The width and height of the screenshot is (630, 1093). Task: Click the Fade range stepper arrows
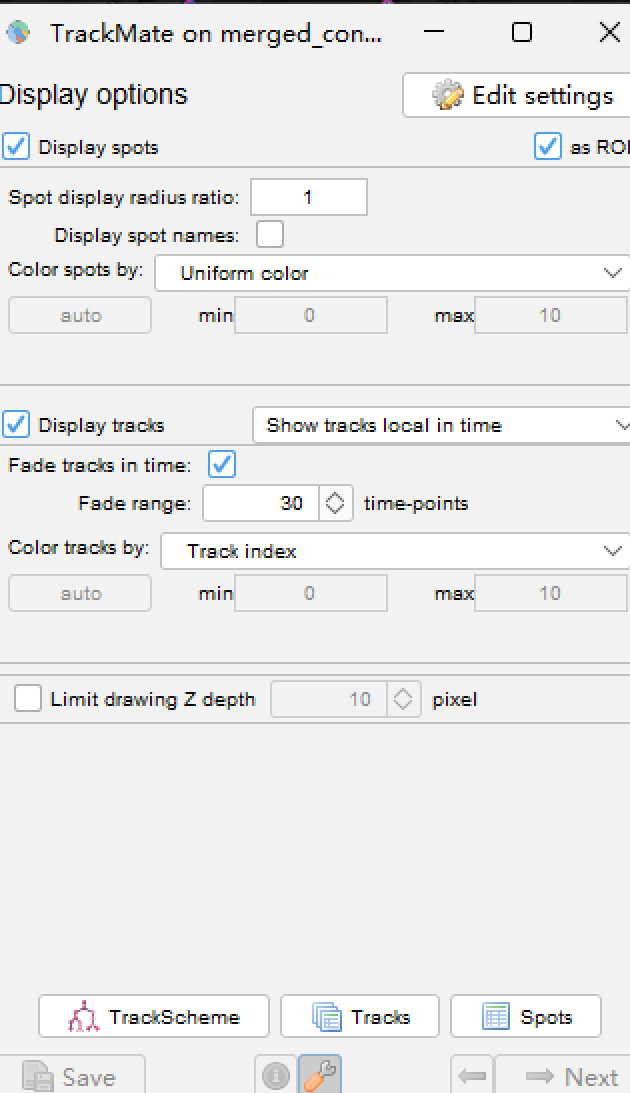click(337, 503)
